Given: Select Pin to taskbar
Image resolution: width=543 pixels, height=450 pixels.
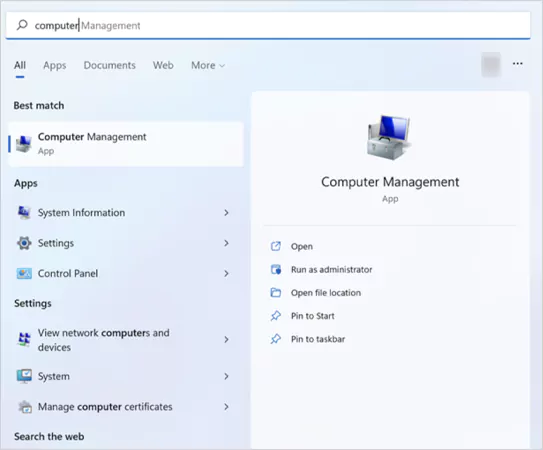Looking at the screenshot, I should coord(318,339).
